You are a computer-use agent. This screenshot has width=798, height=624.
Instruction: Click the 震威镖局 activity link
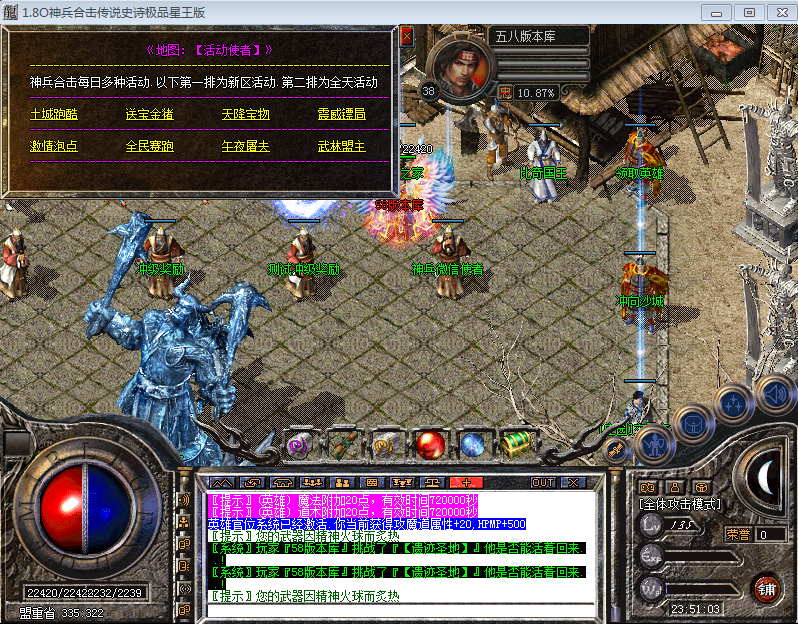(341, 114)
